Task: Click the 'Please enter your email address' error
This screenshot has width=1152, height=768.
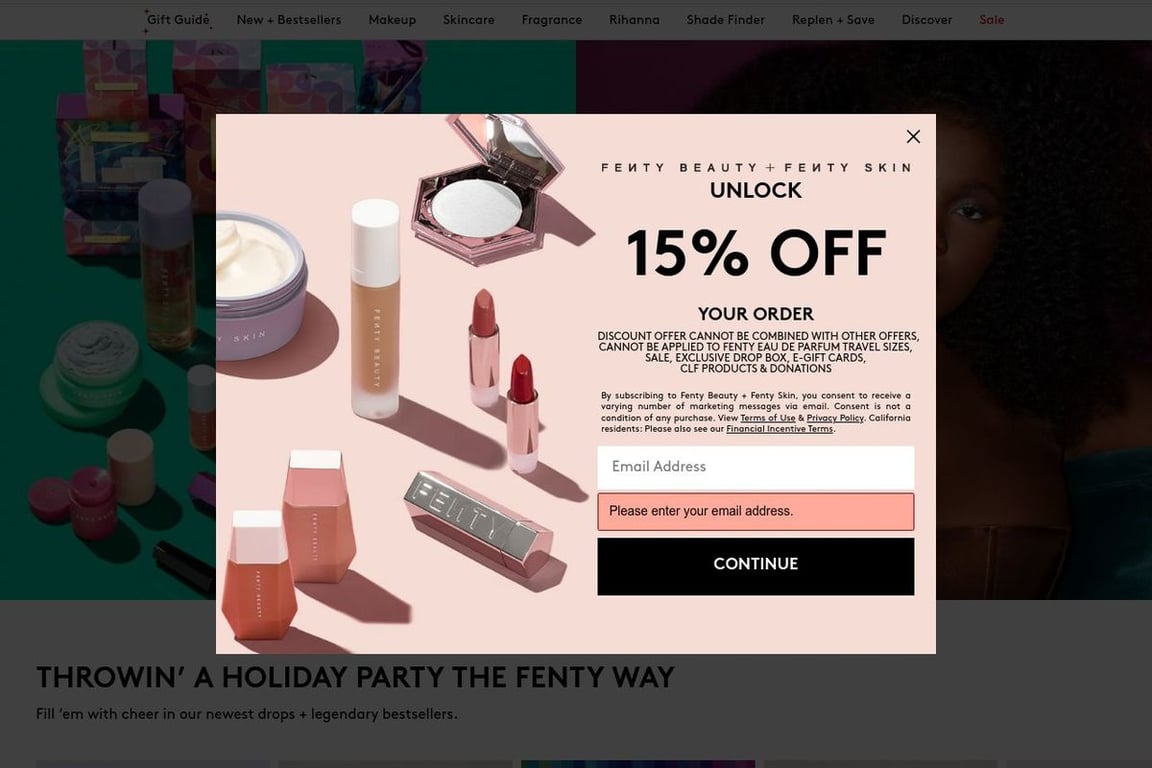Action: coord(755,512)
